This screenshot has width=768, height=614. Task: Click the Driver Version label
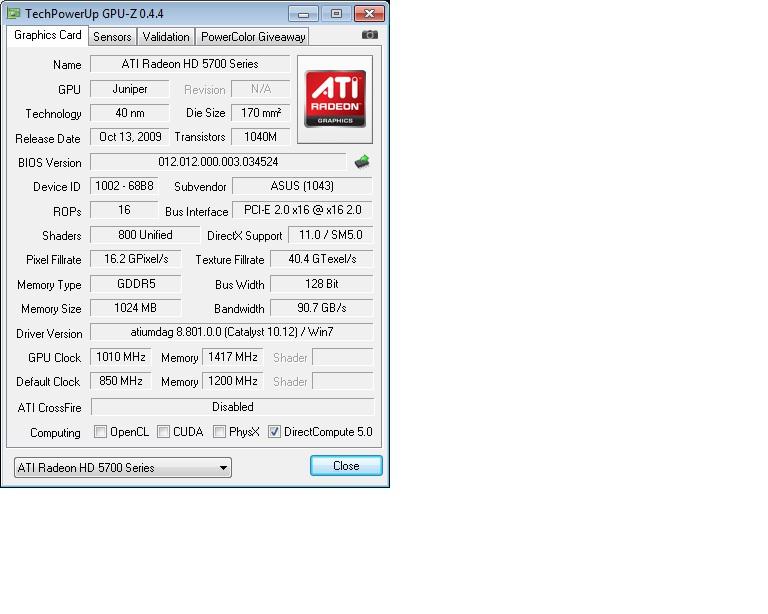click(x=49, y=333)
